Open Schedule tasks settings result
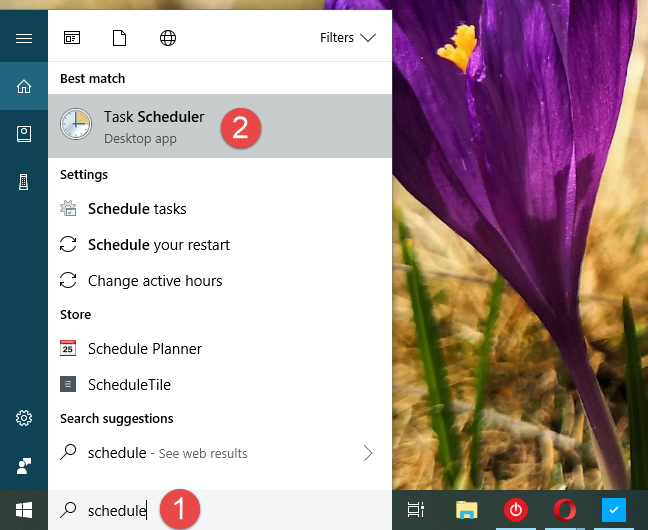Screen dimensions: 648x530 (137, 209)
